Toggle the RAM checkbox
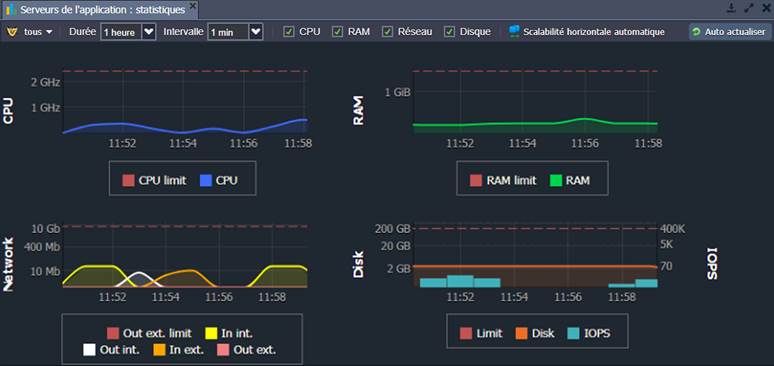The width and height of the screenshot is (774, 366). pos(337,32)
